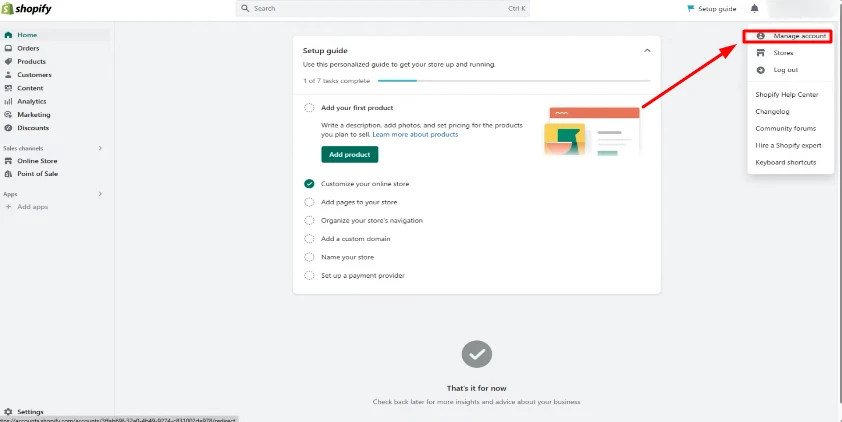Go to Orders page
Viewport: 842px width, 422px height.
[28, 48]
